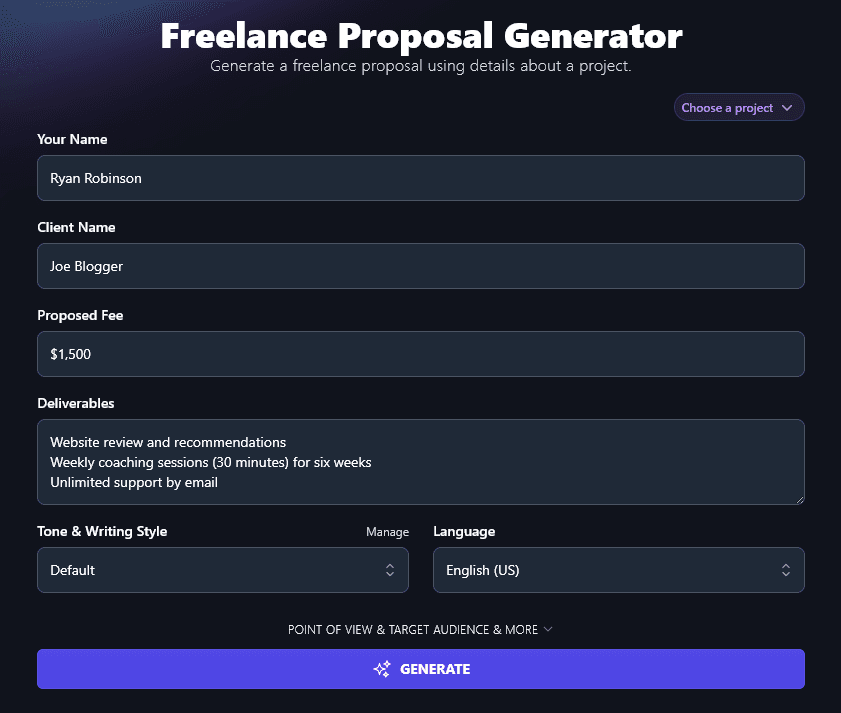Click the Deliverables label above the text box
The width and height of the screenshot is (841, 713).
[x=75, y=403]
